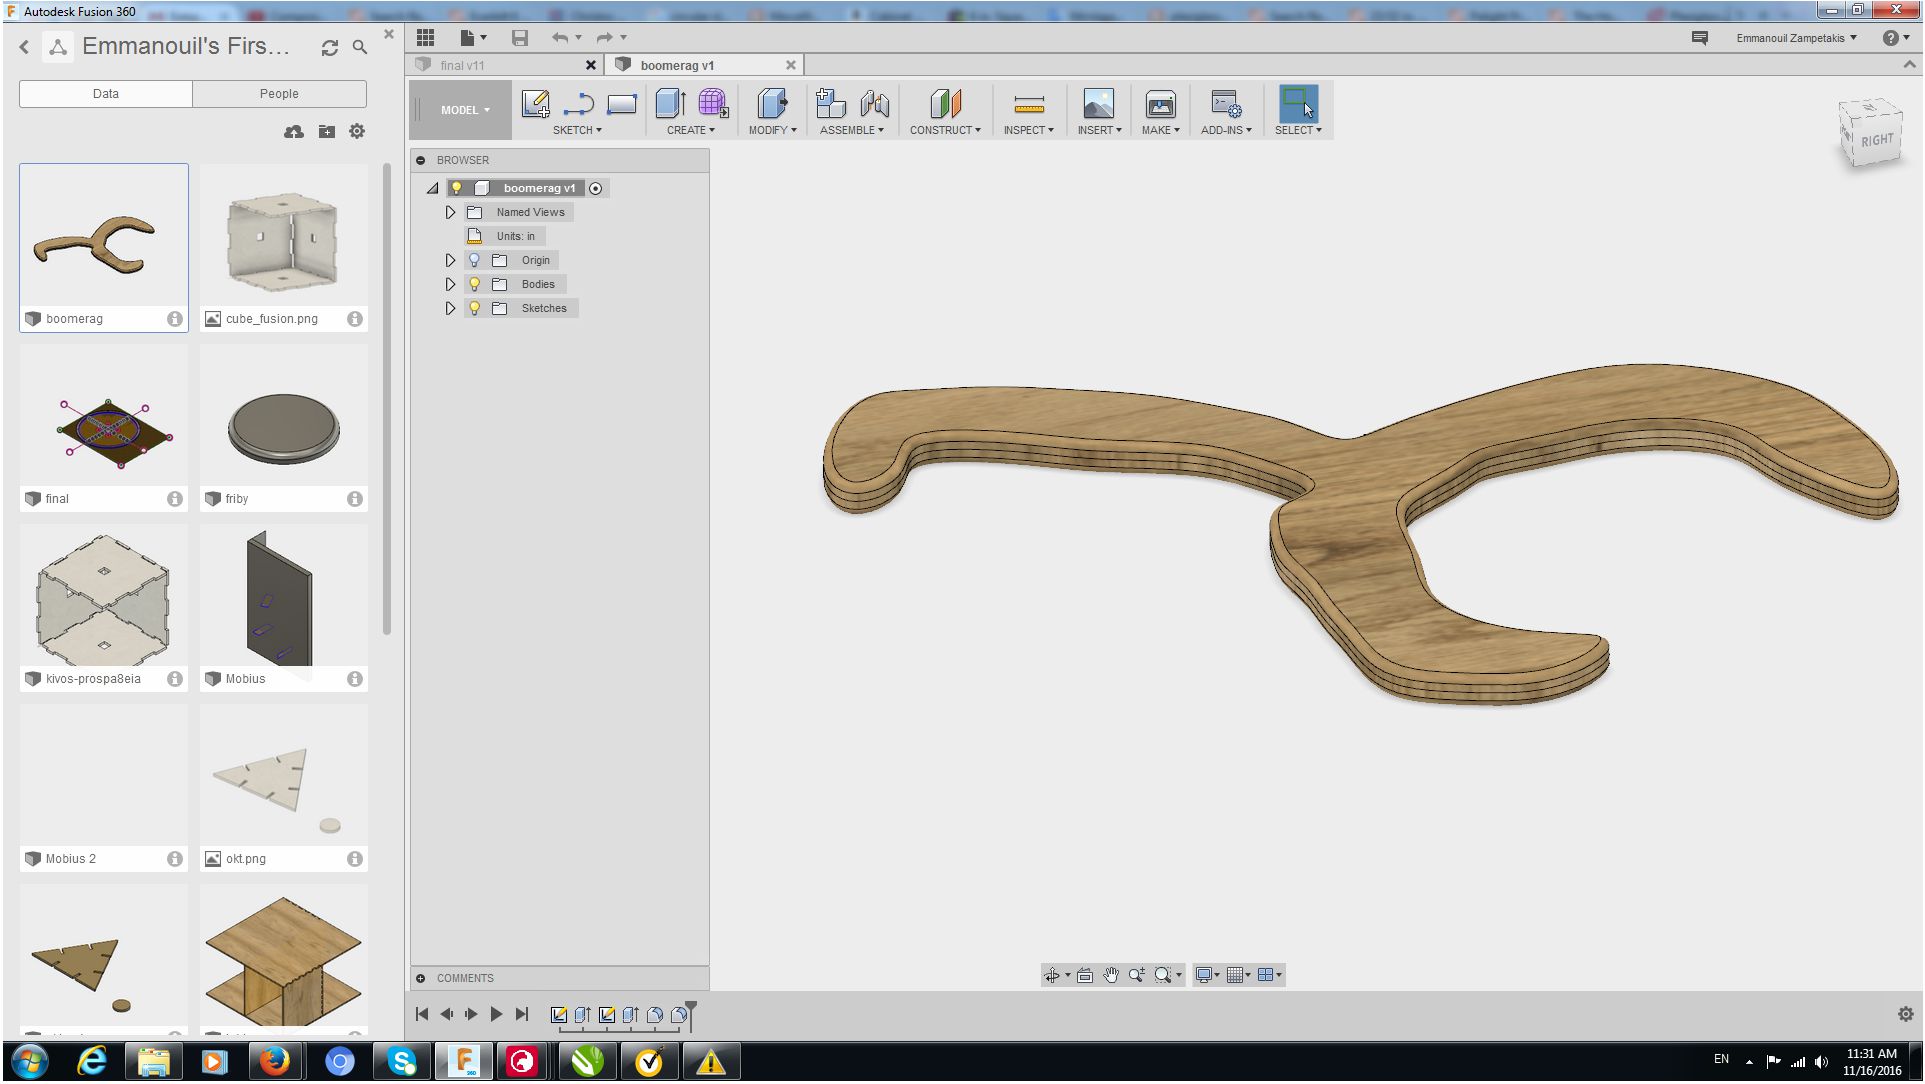Open the Create Form sculpt tool
Screen dimensions: 1925x1084
713,104
